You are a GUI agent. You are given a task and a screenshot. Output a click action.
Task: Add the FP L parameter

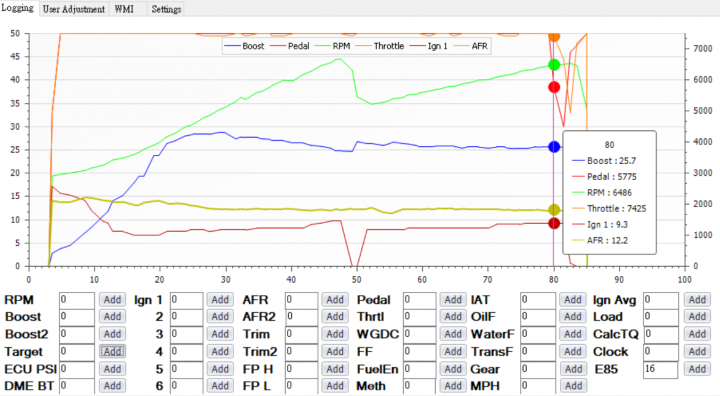point(335,386)
